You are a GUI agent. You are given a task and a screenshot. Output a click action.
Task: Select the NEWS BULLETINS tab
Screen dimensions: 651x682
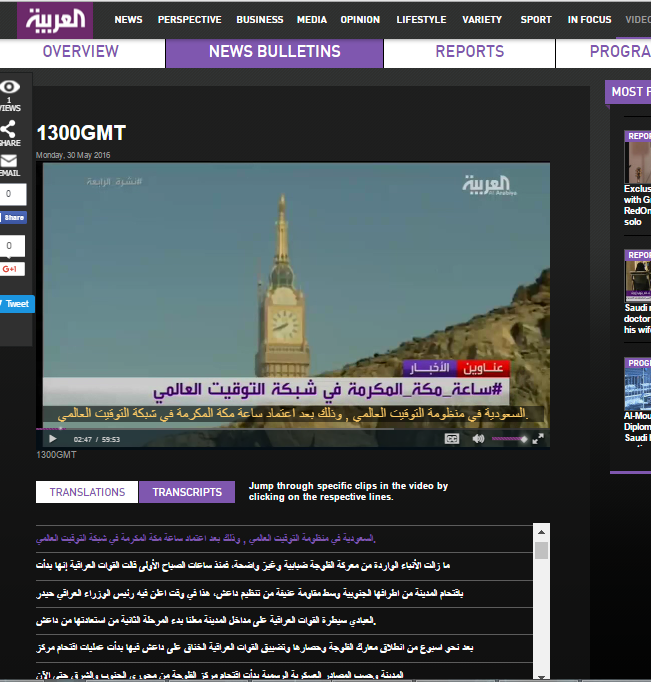pyautogui.click(x=274, y=52)
